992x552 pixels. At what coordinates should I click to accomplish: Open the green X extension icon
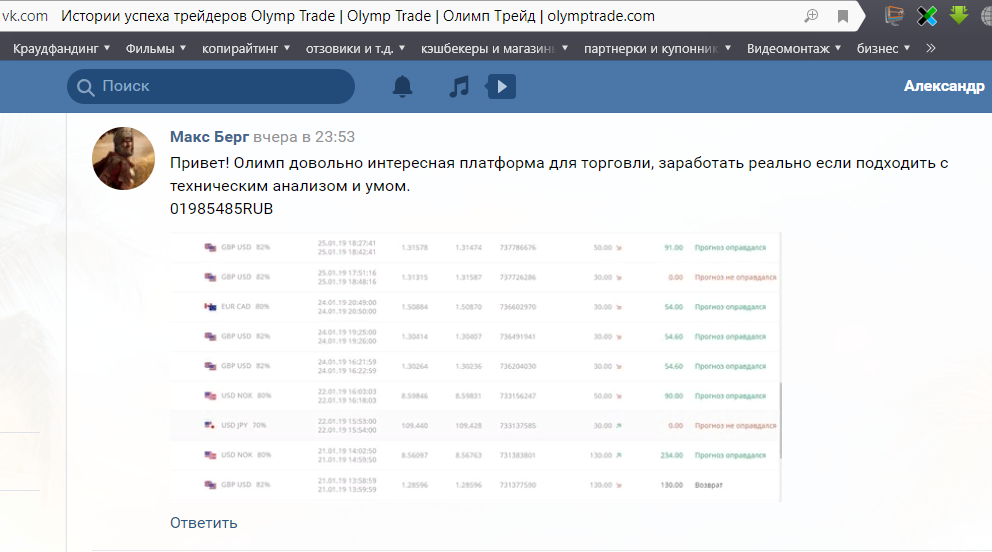(927, 16)
